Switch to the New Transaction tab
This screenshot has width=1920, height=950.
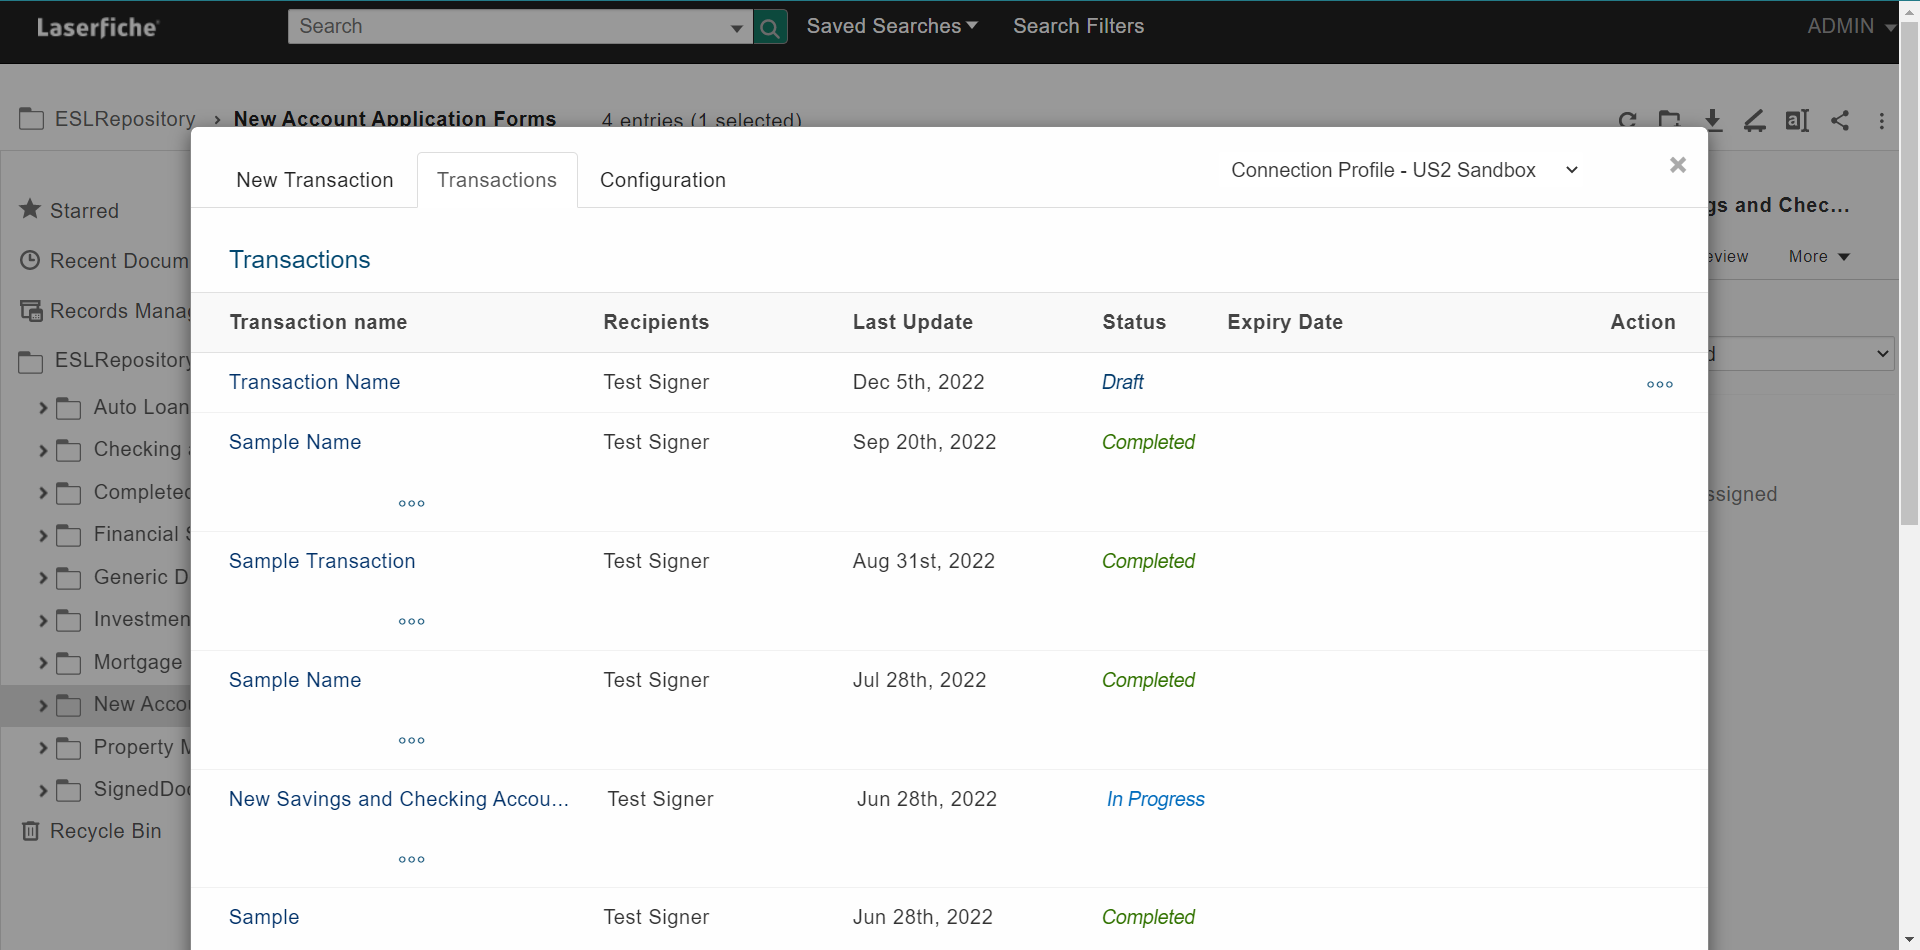click(x=315, y=180)
